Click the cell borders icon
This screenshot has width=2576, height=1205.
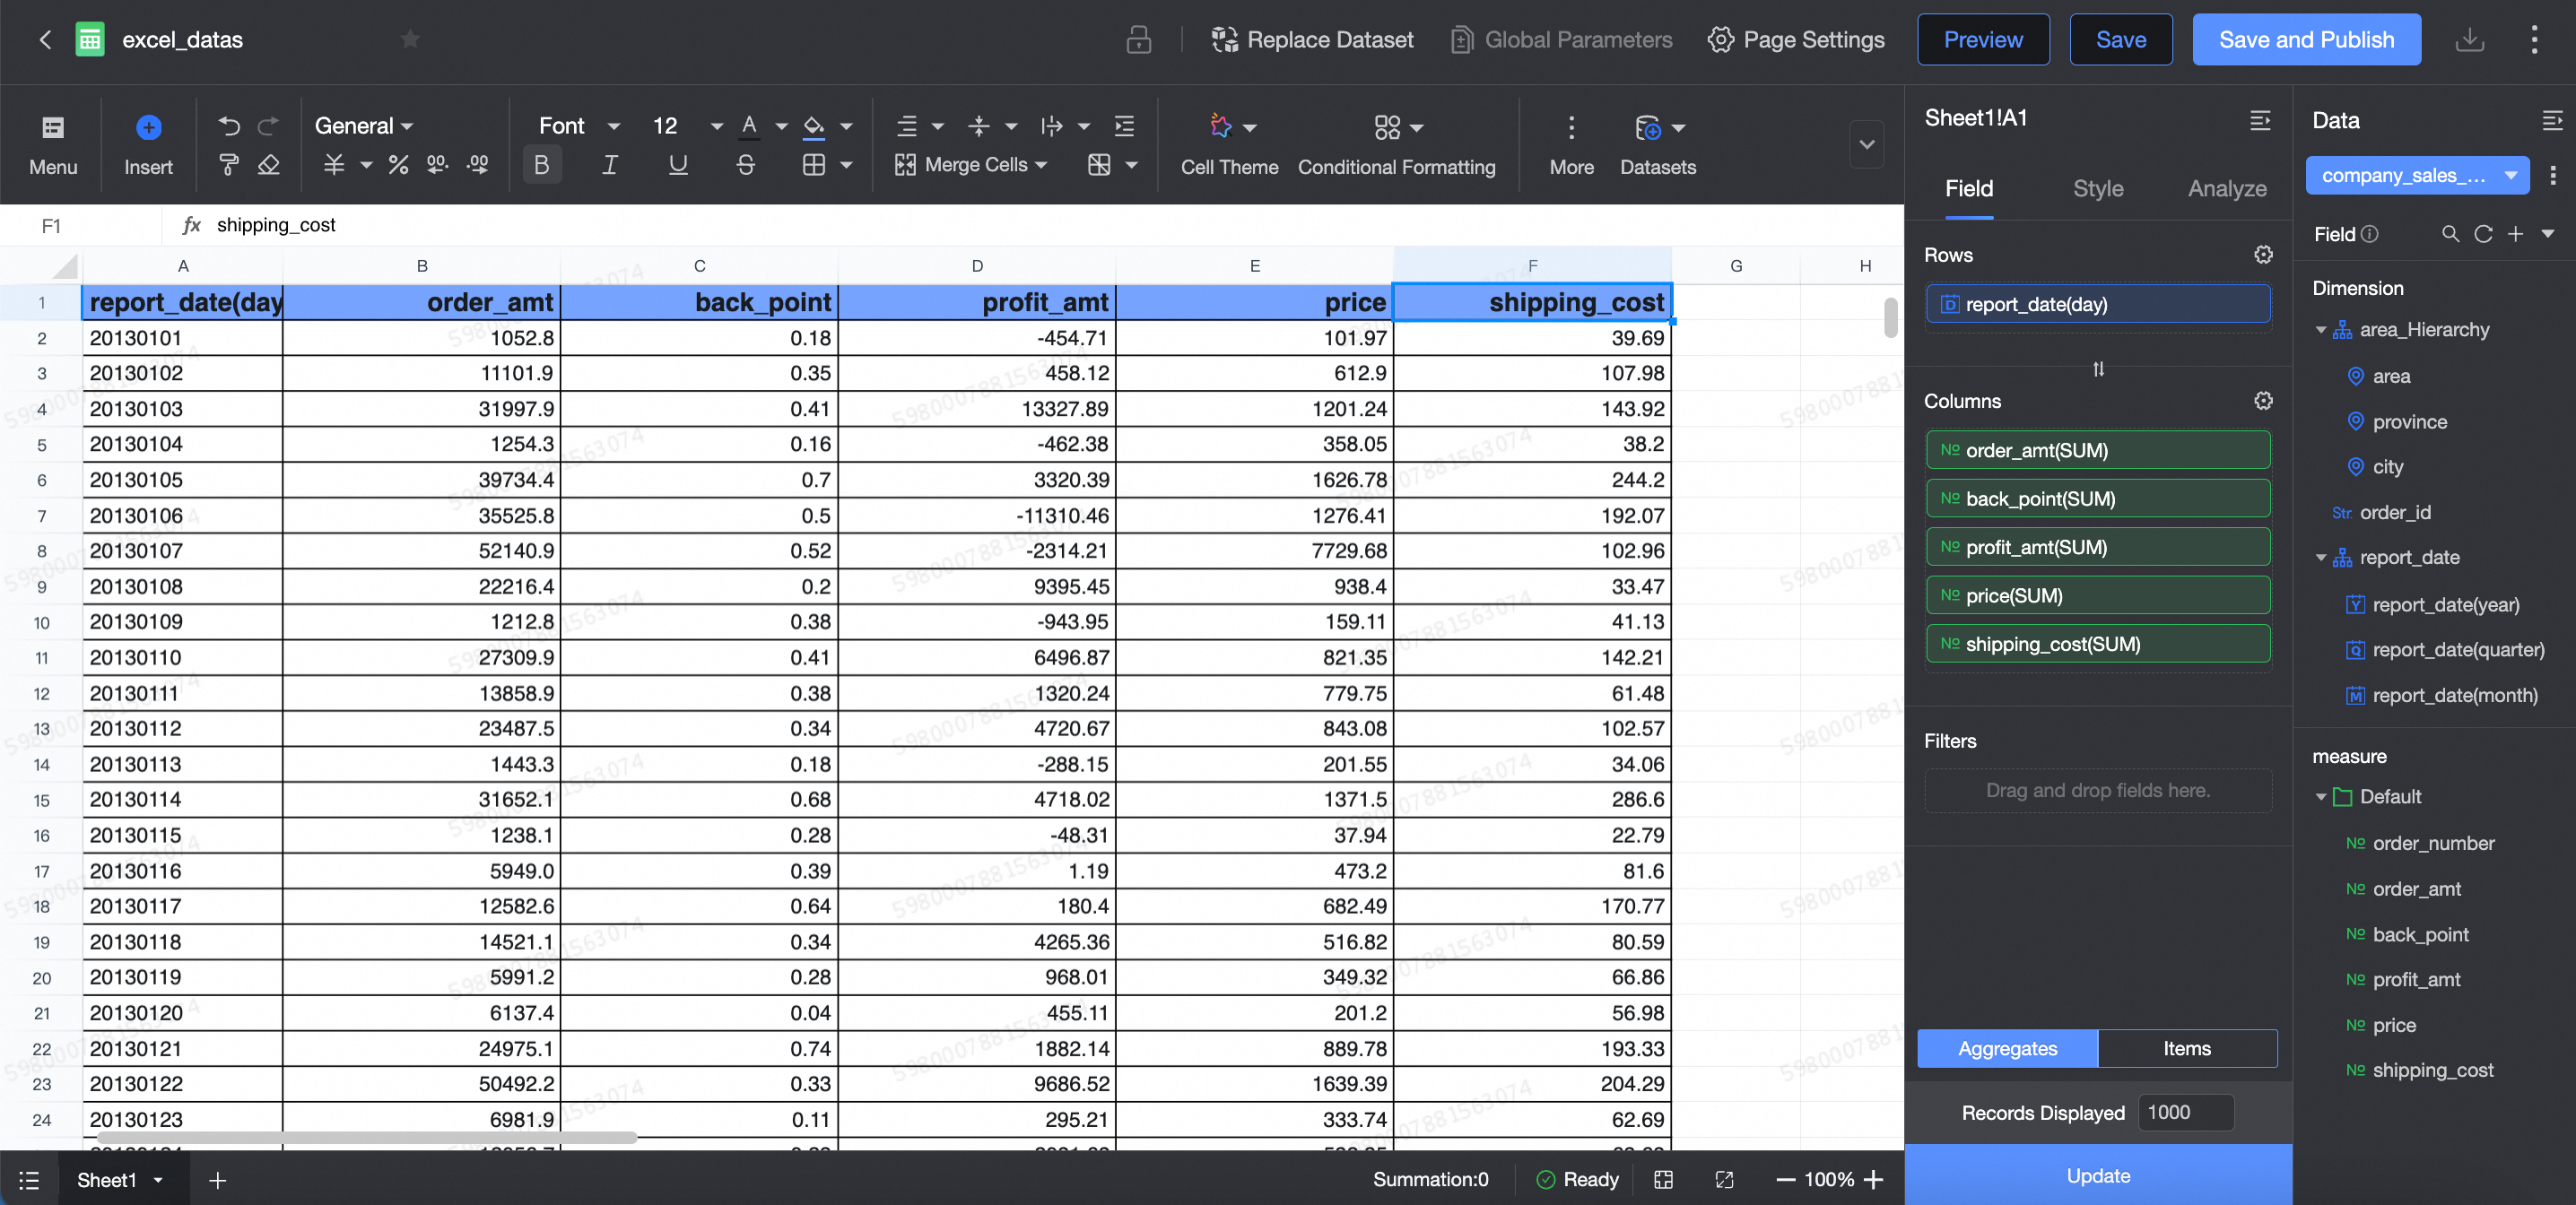814,165
